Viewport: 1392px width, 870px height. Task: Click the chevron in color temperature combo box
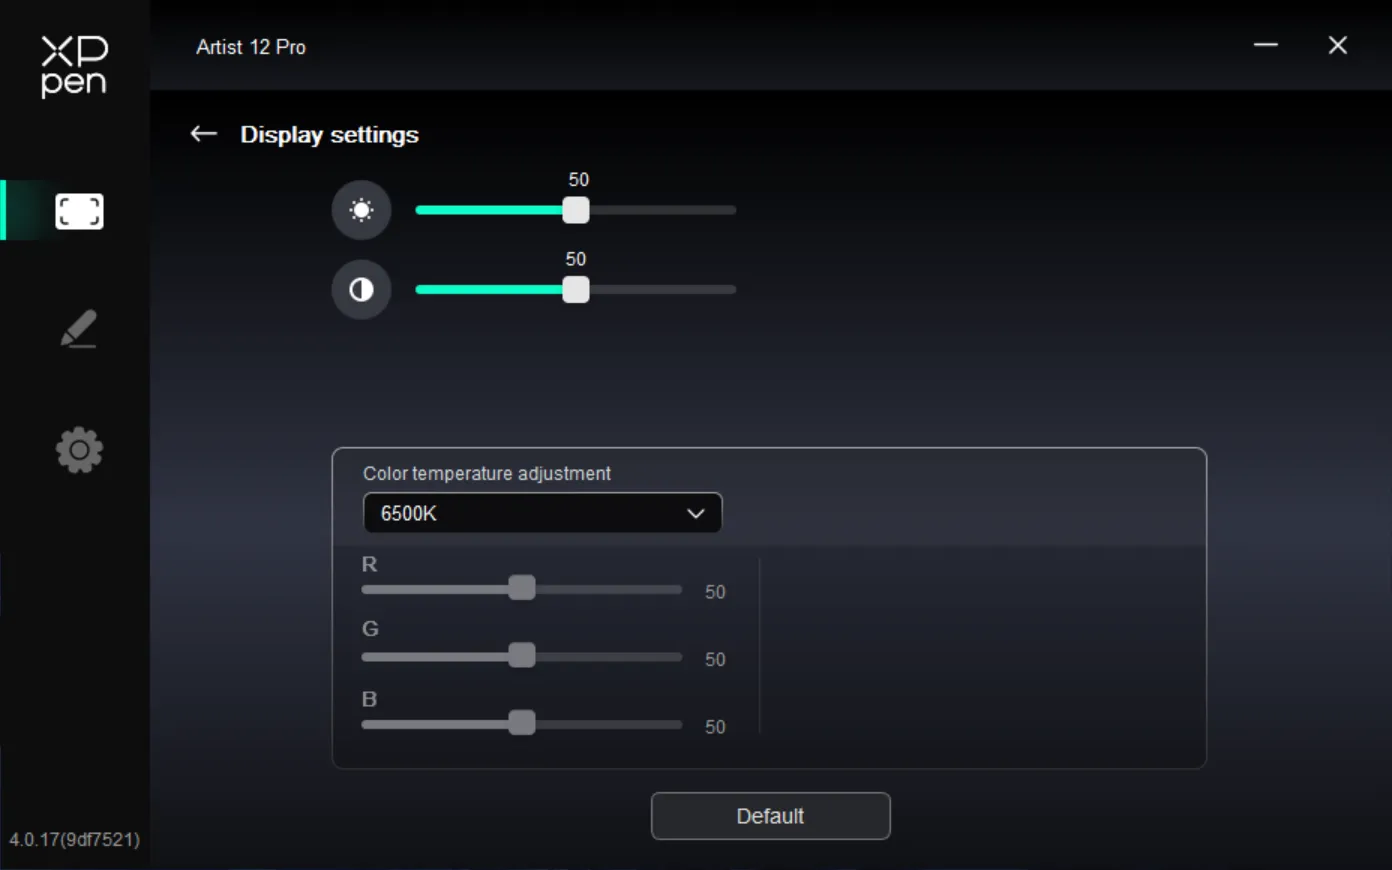coord(696,513)
